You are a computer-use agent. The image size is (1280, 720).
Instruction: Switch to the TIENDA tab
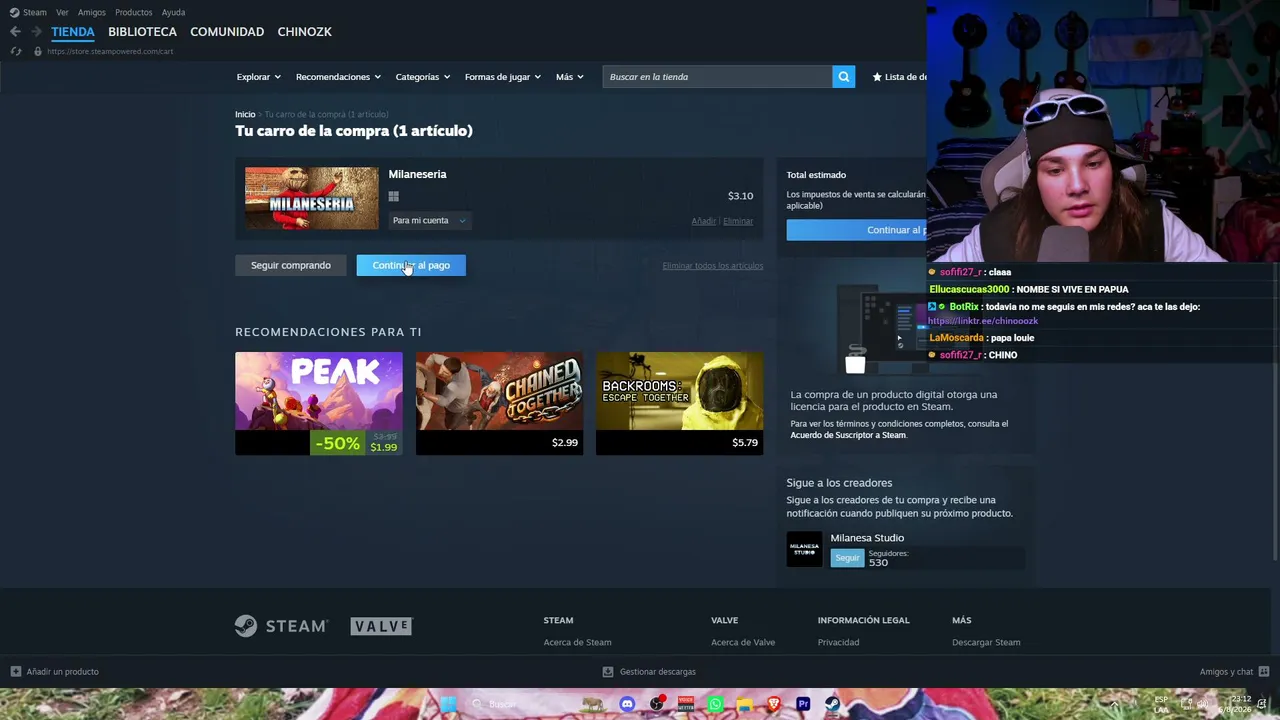tap(73, 32)
